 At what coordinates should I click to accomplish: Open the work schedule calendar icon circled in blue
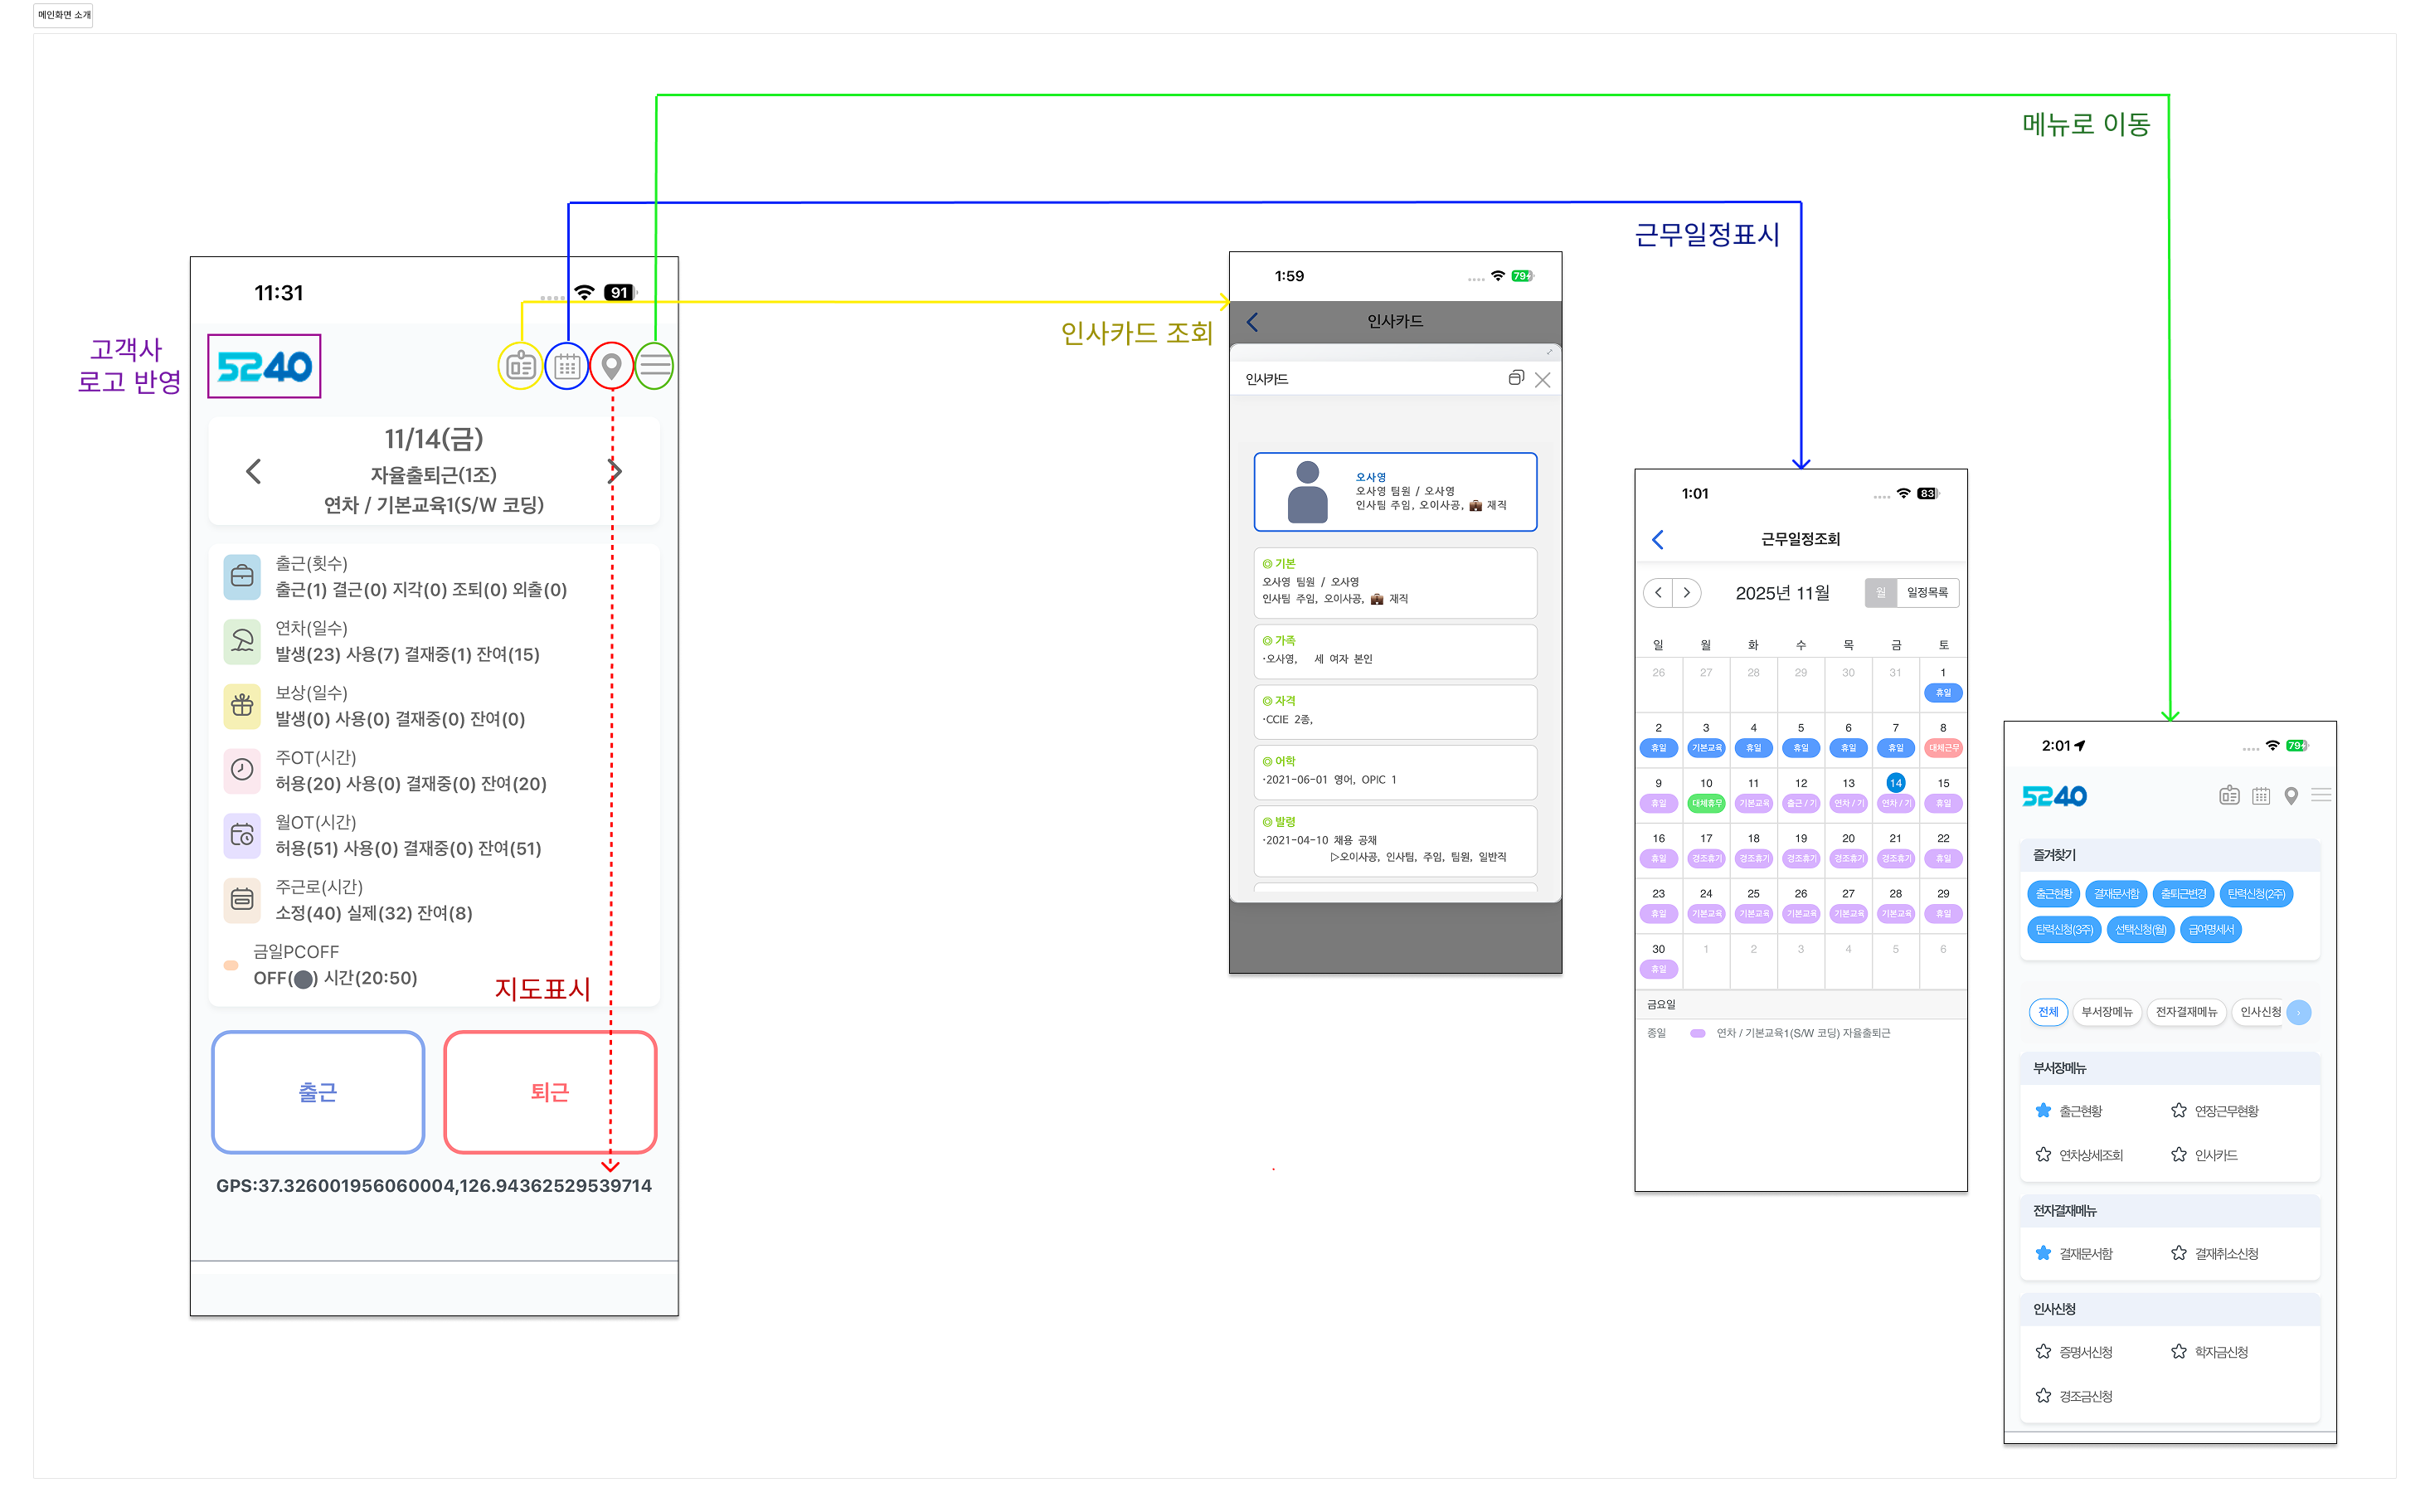click(566, 367)
